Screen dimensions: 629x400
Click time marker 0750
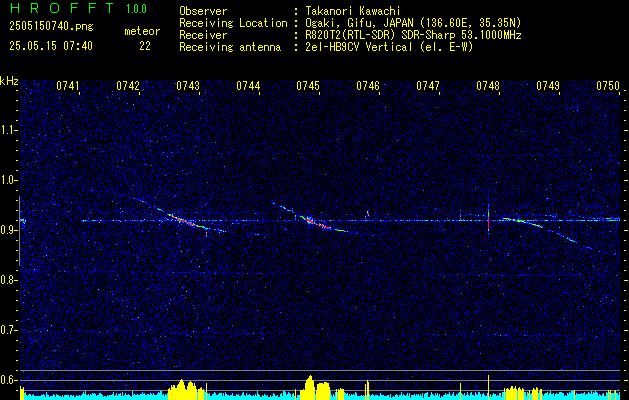pyautogui.click(x=608, y=86)
